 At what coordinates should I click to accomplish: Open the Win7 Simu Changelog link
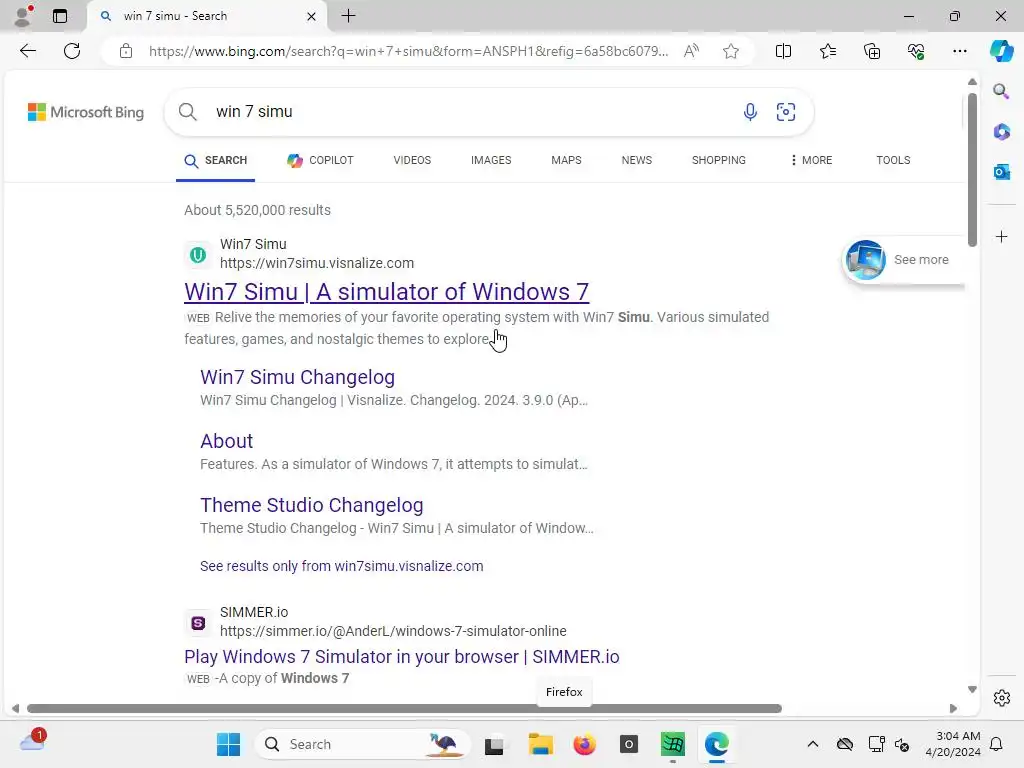pyautogui.click(x=297, y=377)
